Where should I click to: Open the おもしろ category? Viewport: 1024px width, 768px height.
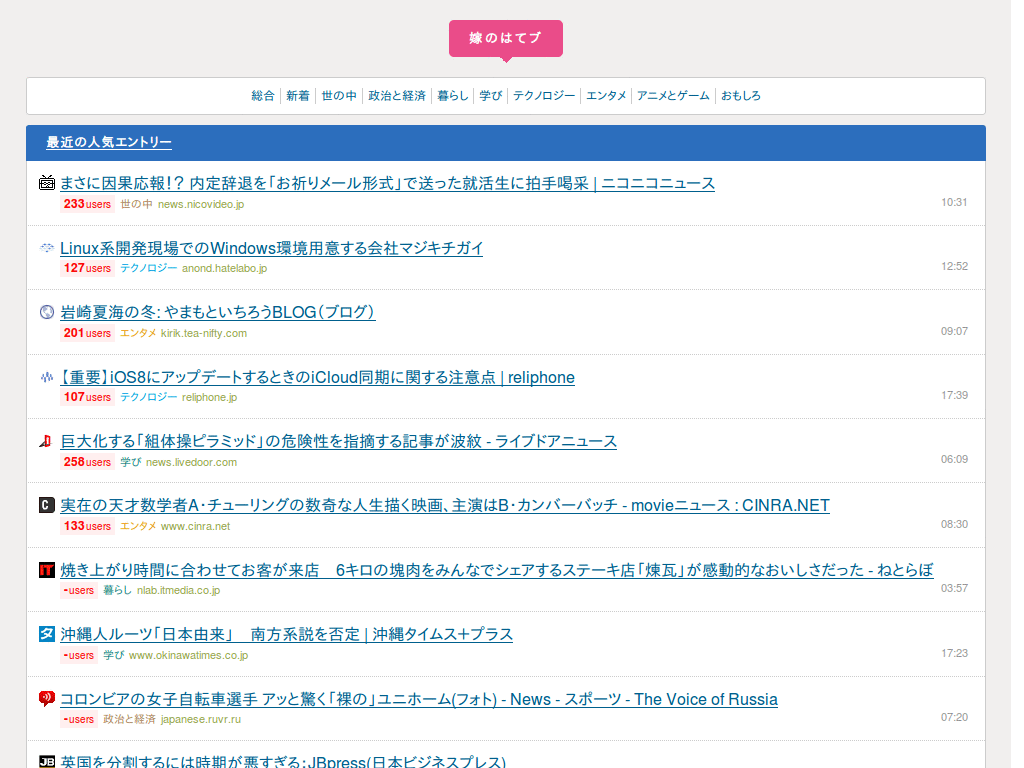point(741,96)
